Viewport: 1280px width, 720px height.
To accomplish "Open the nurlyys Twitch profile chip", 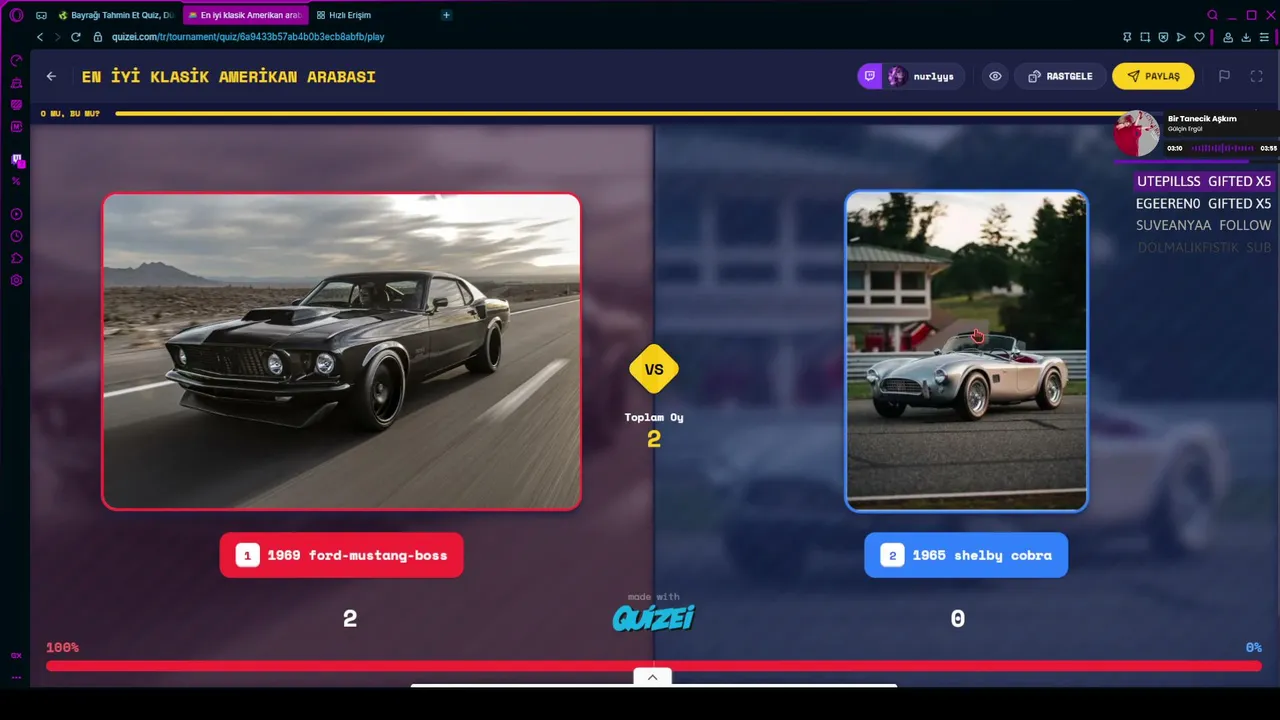I will point(910,76).
